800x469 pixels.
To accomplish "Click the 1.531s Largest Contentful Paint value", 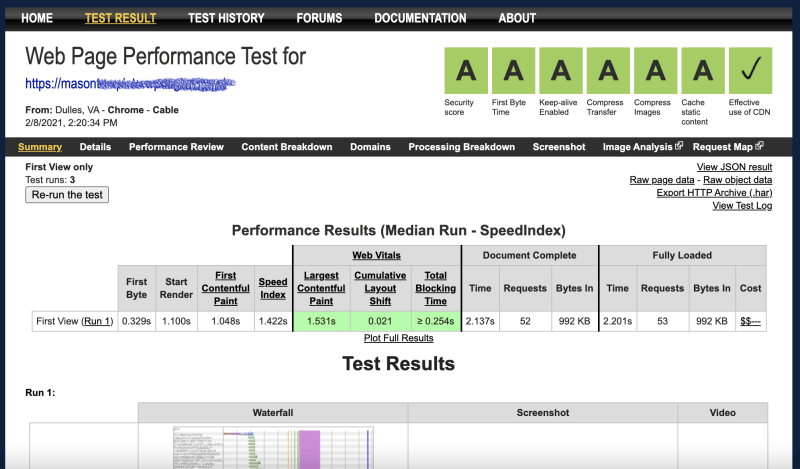I will click(321, 321).
